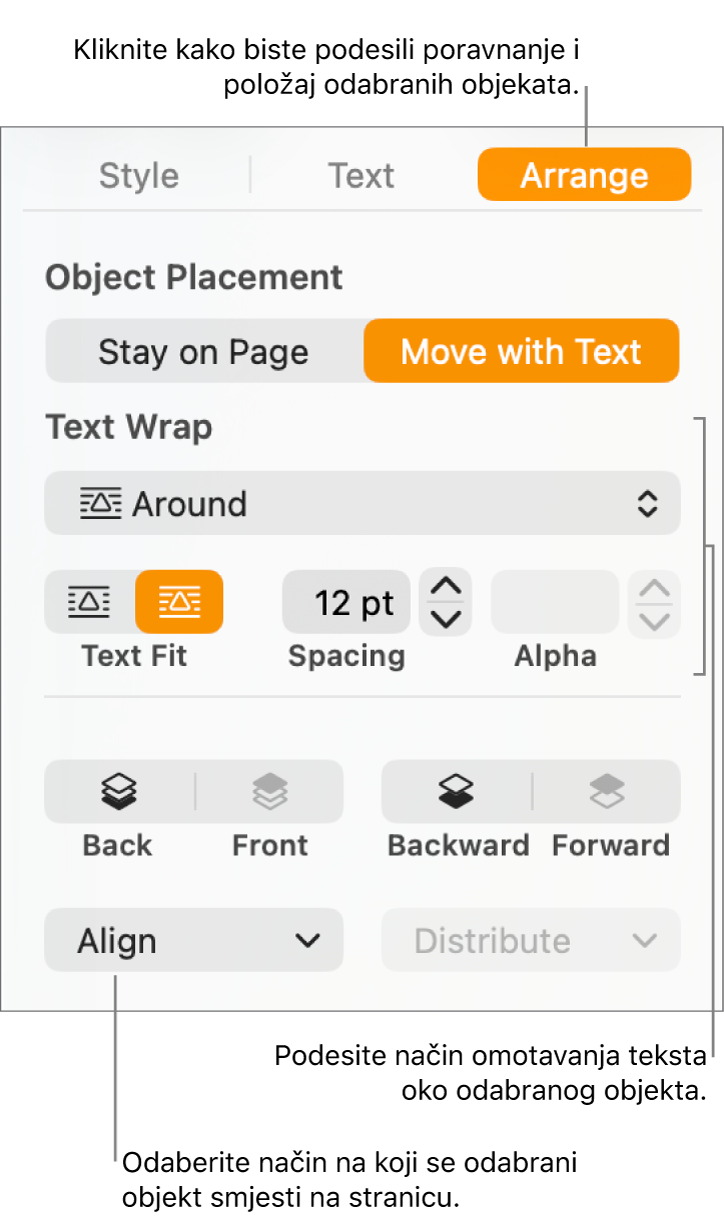Open the Distribute dropdown menu
Viewport: 724px width, 1223px height.
coord(531,941)
